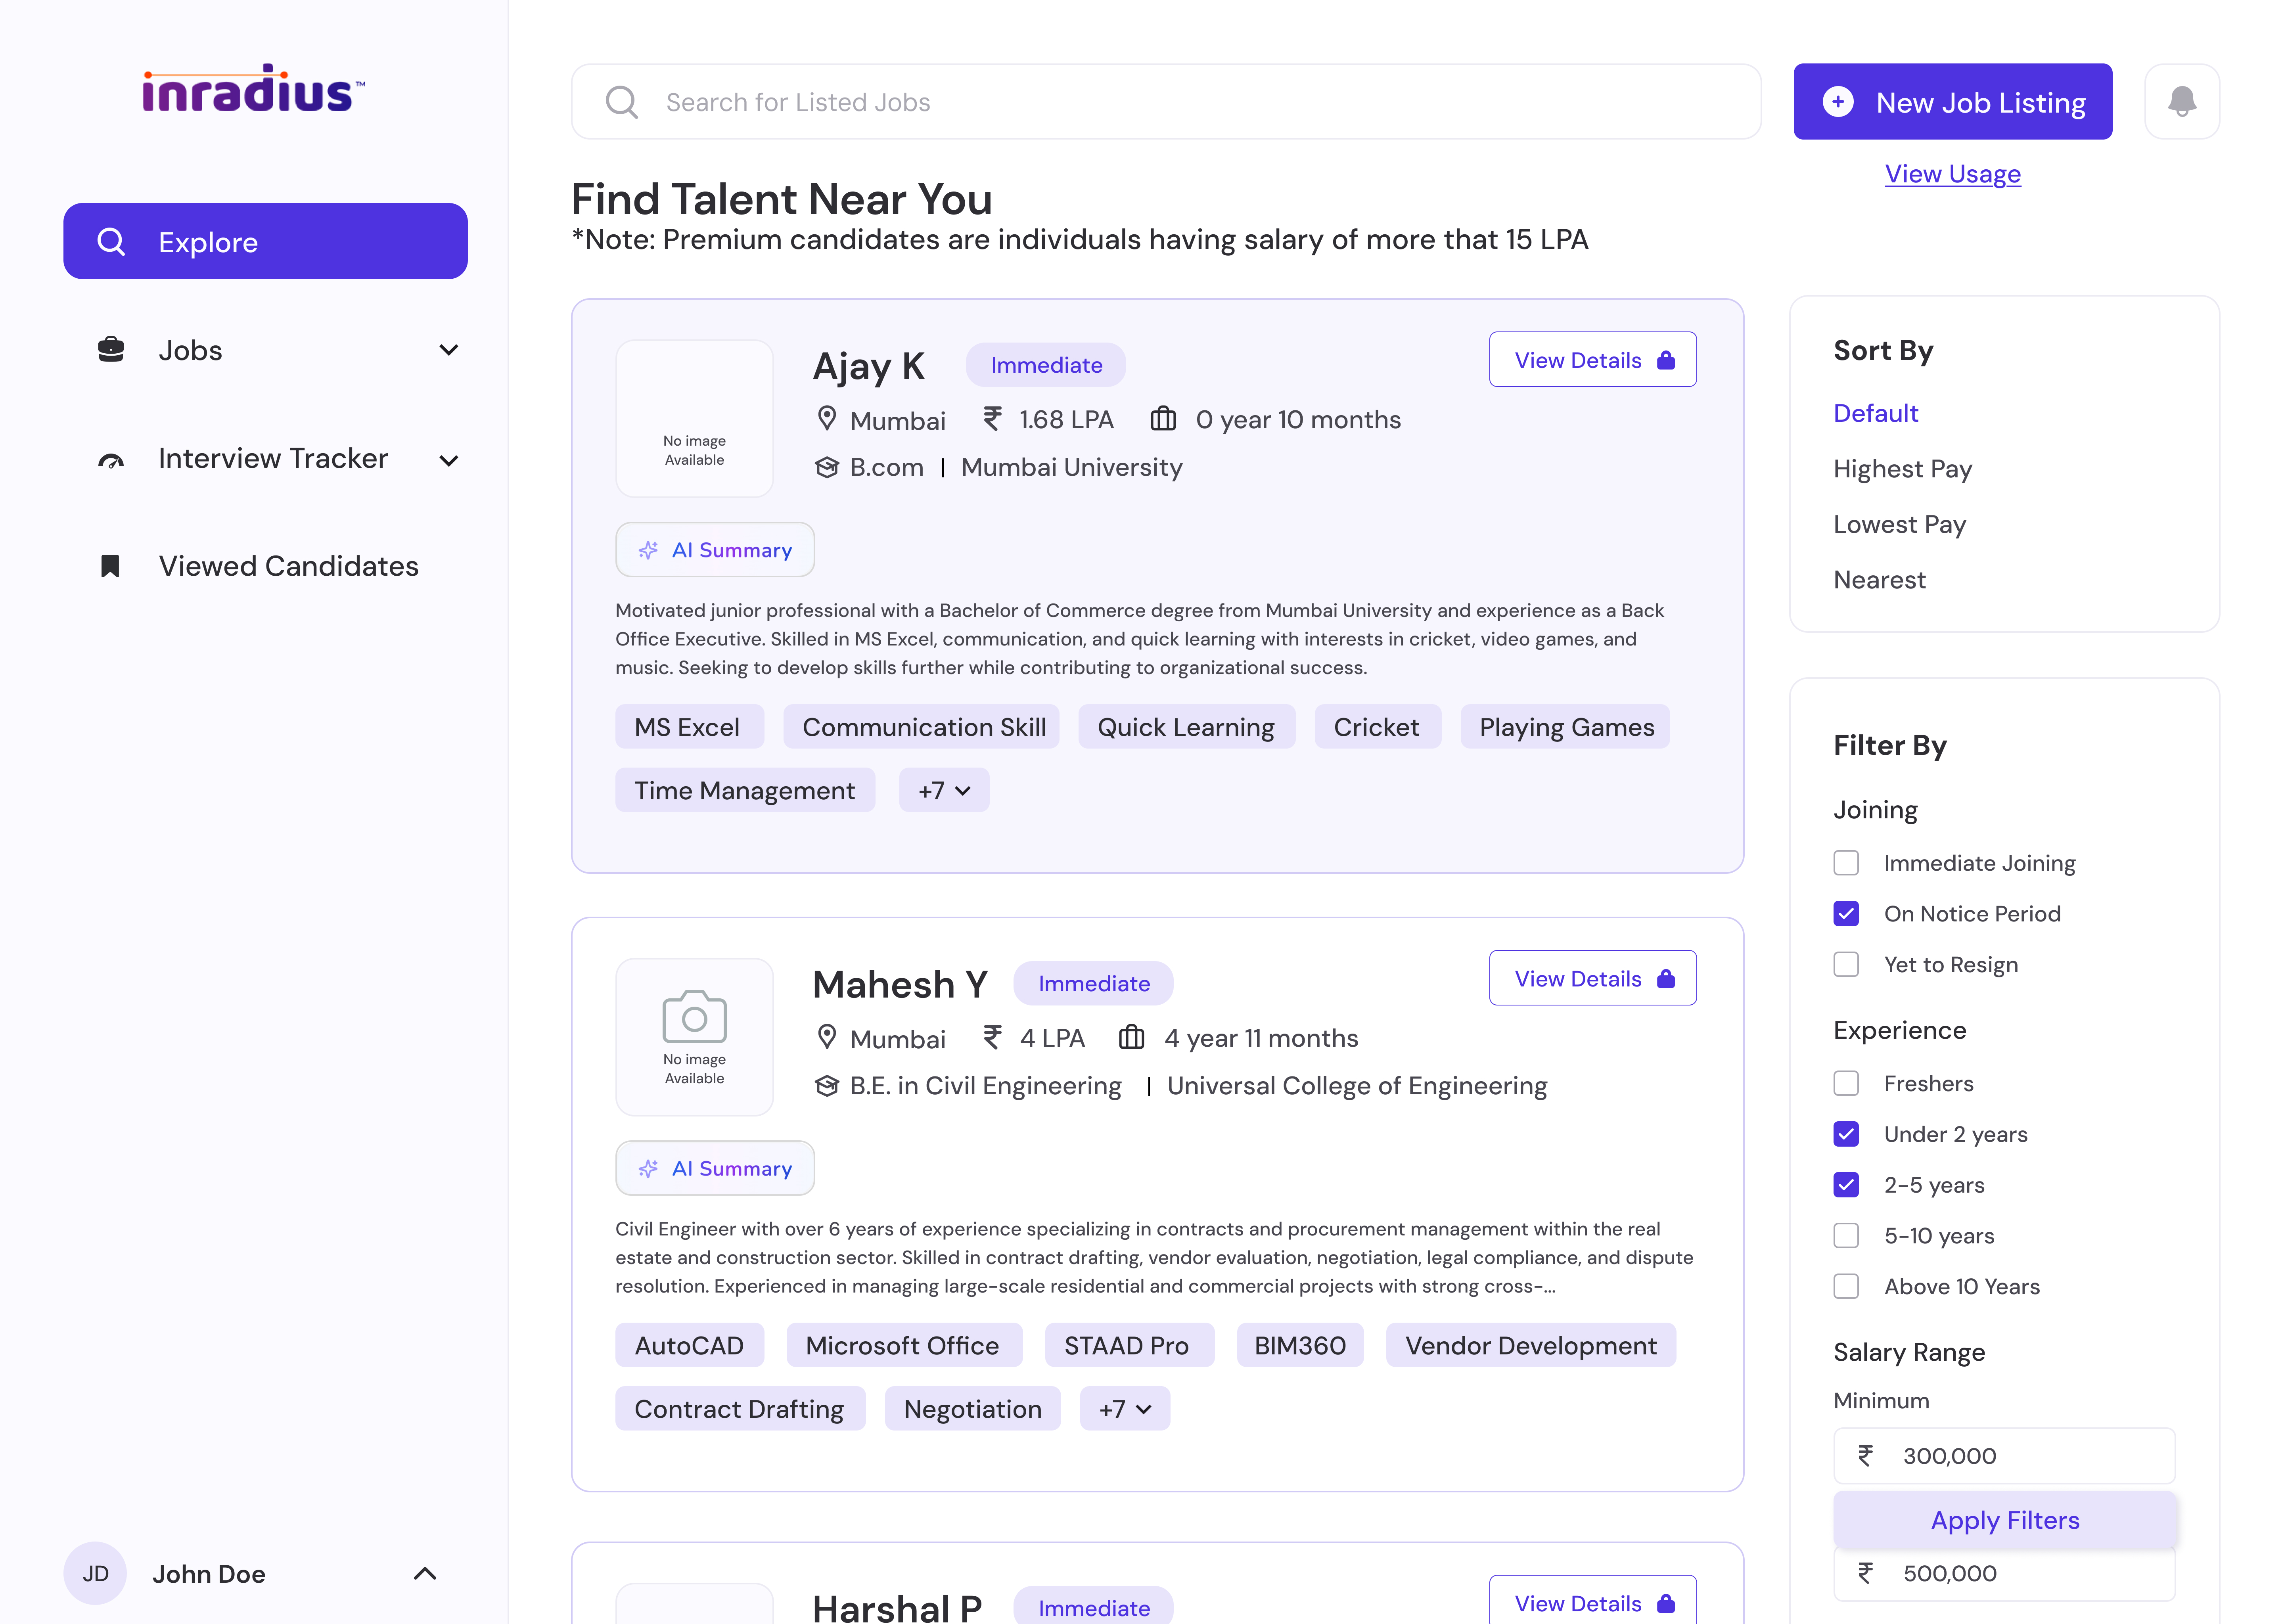Click the plus icon on New Job Listing
The height and width of the screenshot is (1624, 2284).
1838,102
